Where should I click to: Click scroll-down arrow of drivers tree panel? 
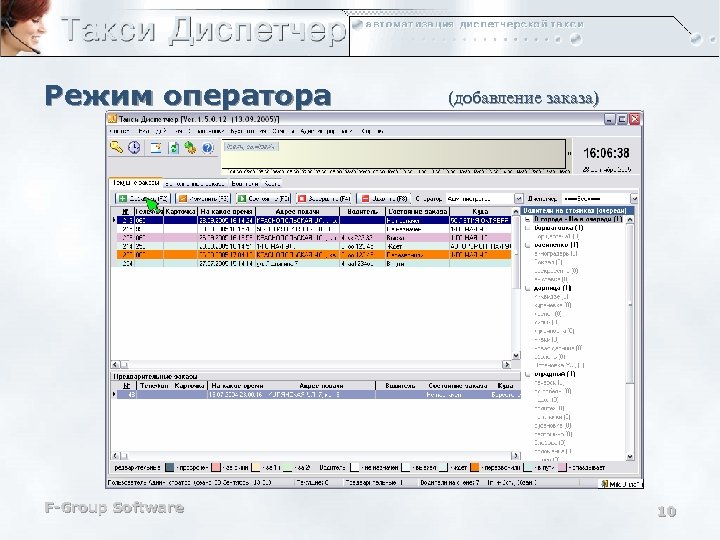630,456
